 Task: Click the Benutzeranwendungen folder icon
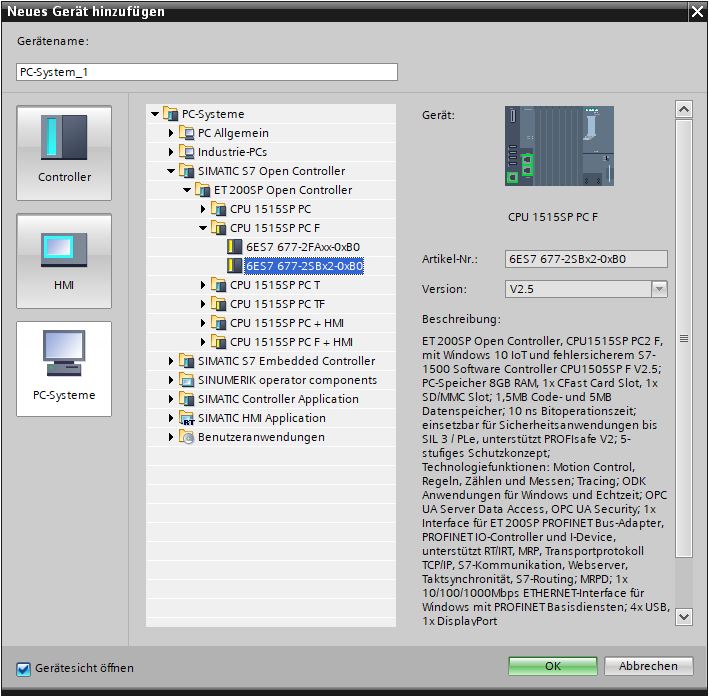point(187,437)
